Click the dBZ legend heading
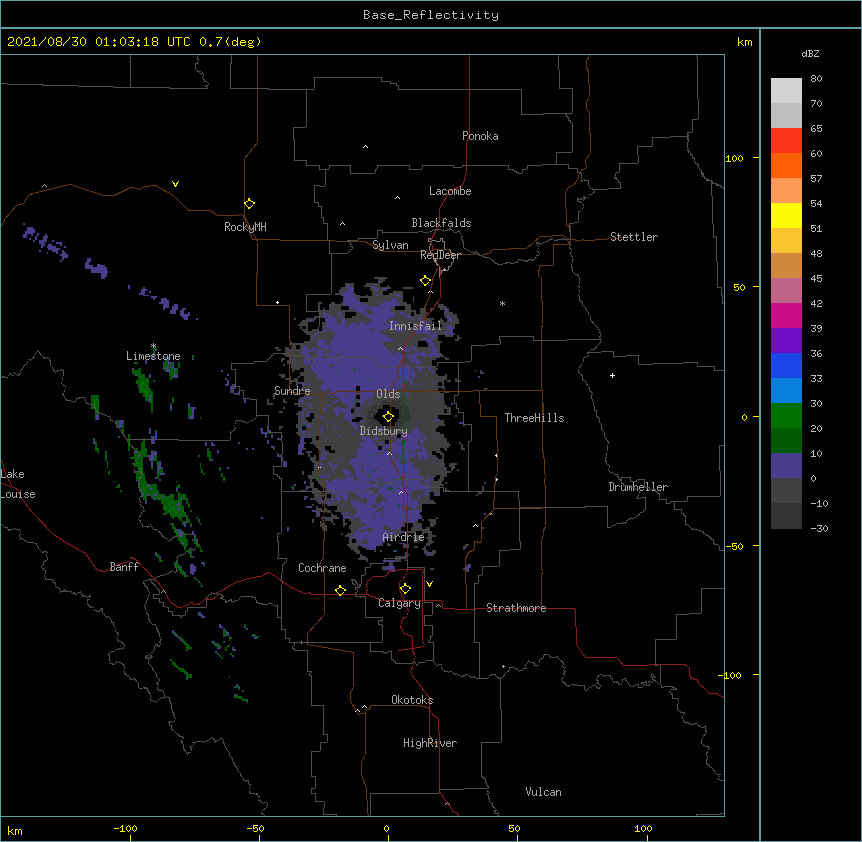Viewport: 862px width, 842px height. point(810,53)
